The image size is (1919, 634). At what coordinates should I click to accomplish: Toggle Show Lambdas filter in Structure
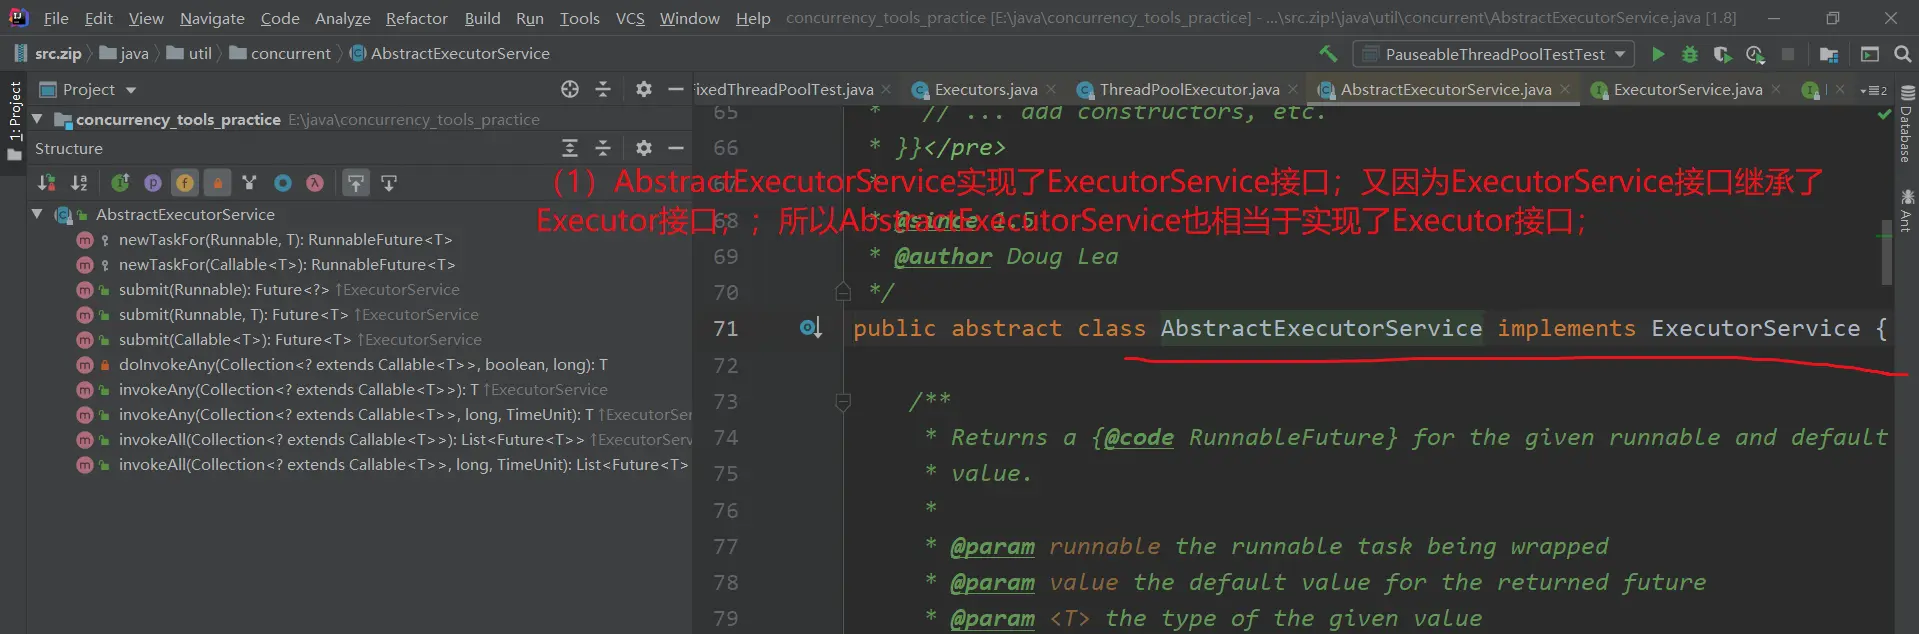pos(315,183)
